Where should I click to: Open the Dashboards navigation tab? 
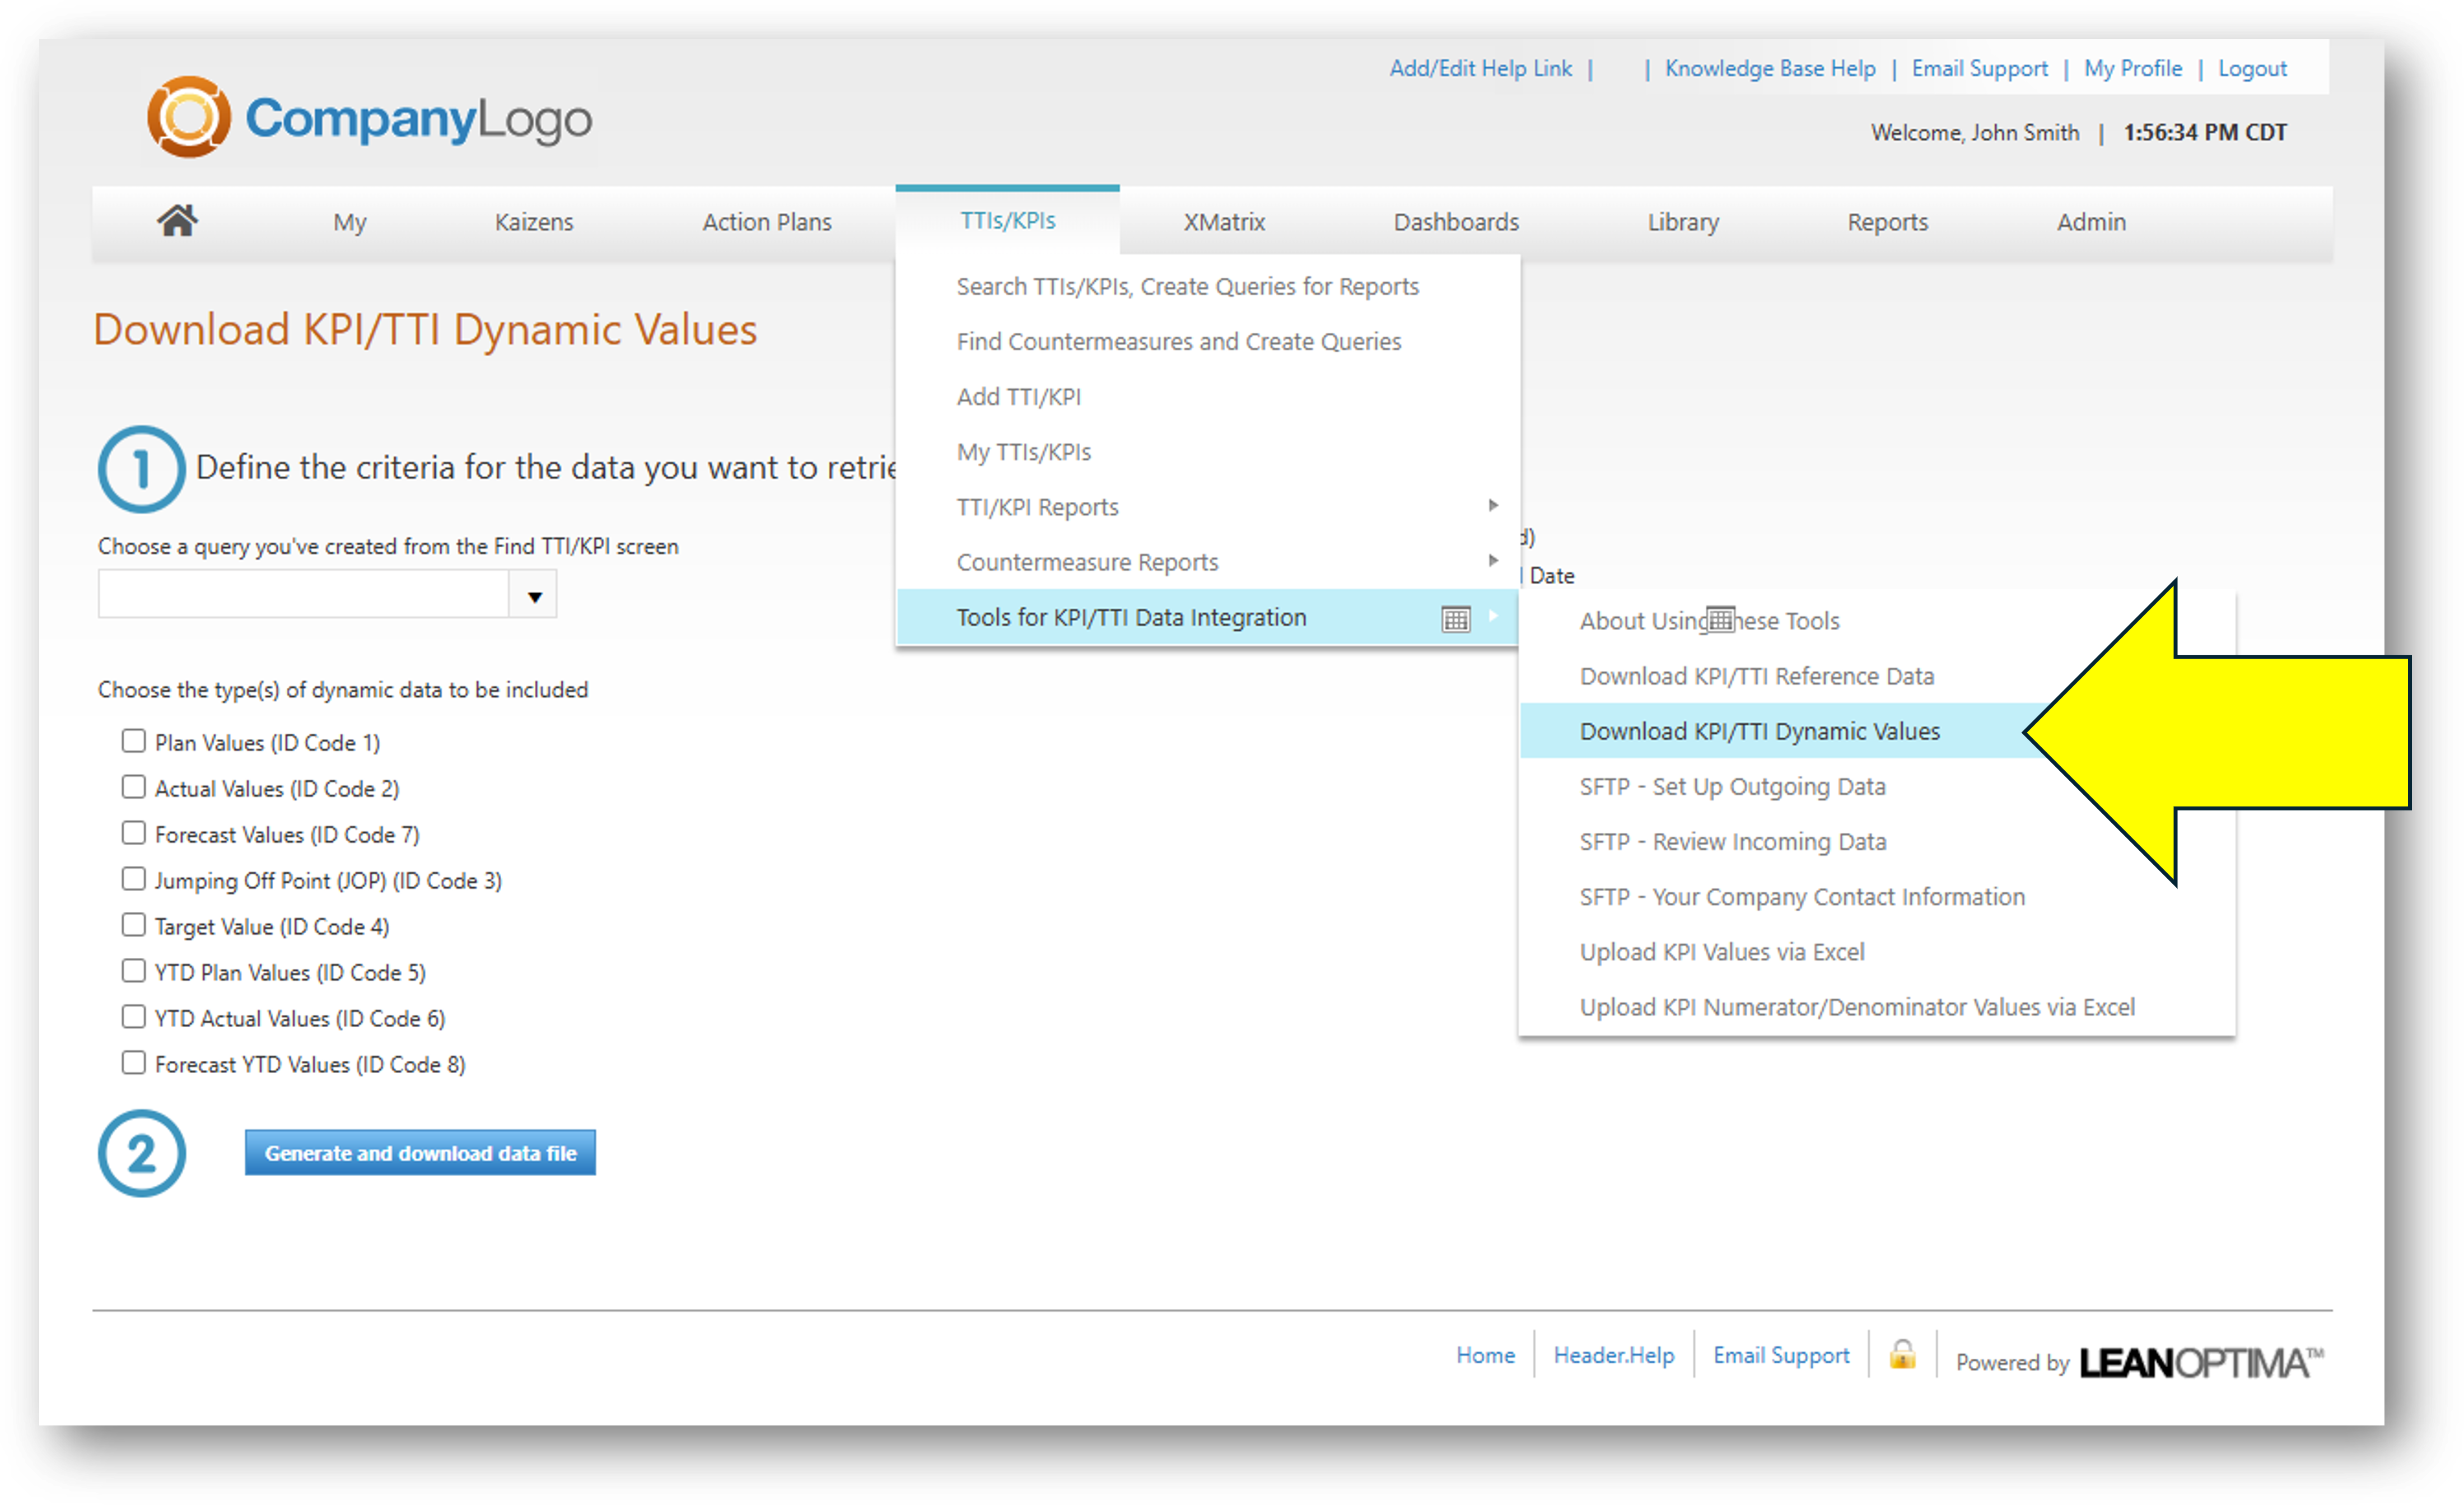1455,222
